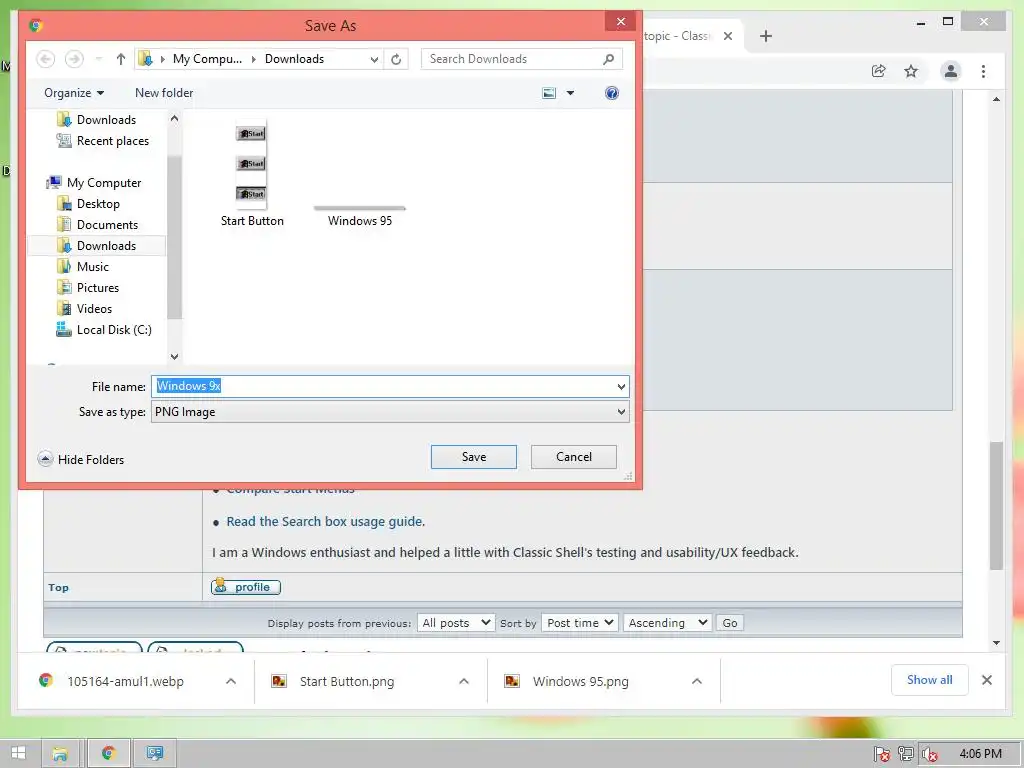Open the network tray icon
Viewport: 1024px width, 768px height.
(905, 754)
